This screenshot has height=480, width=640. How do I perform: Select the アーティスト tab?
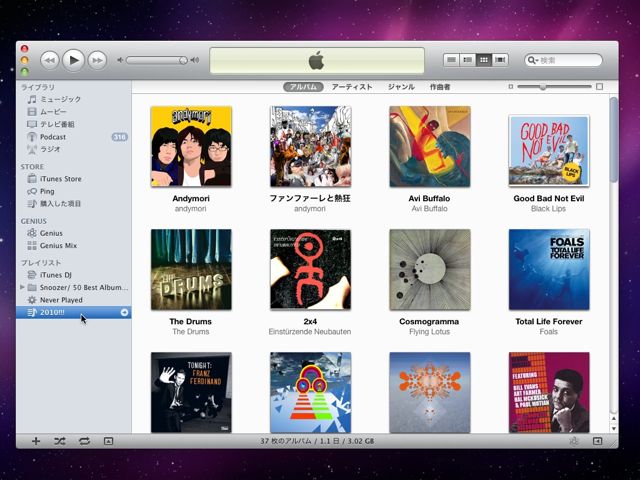(x=352, y=87)
